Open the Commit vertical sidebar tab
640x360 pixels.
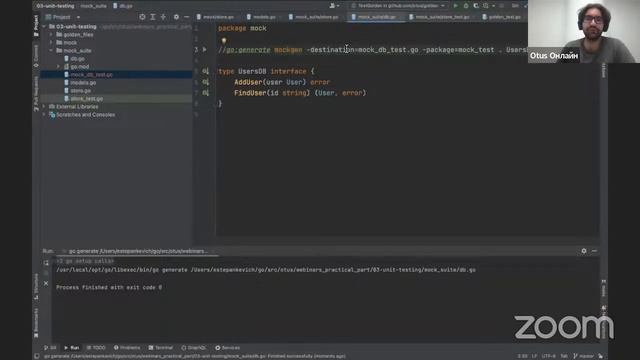(x=36, y=56)
